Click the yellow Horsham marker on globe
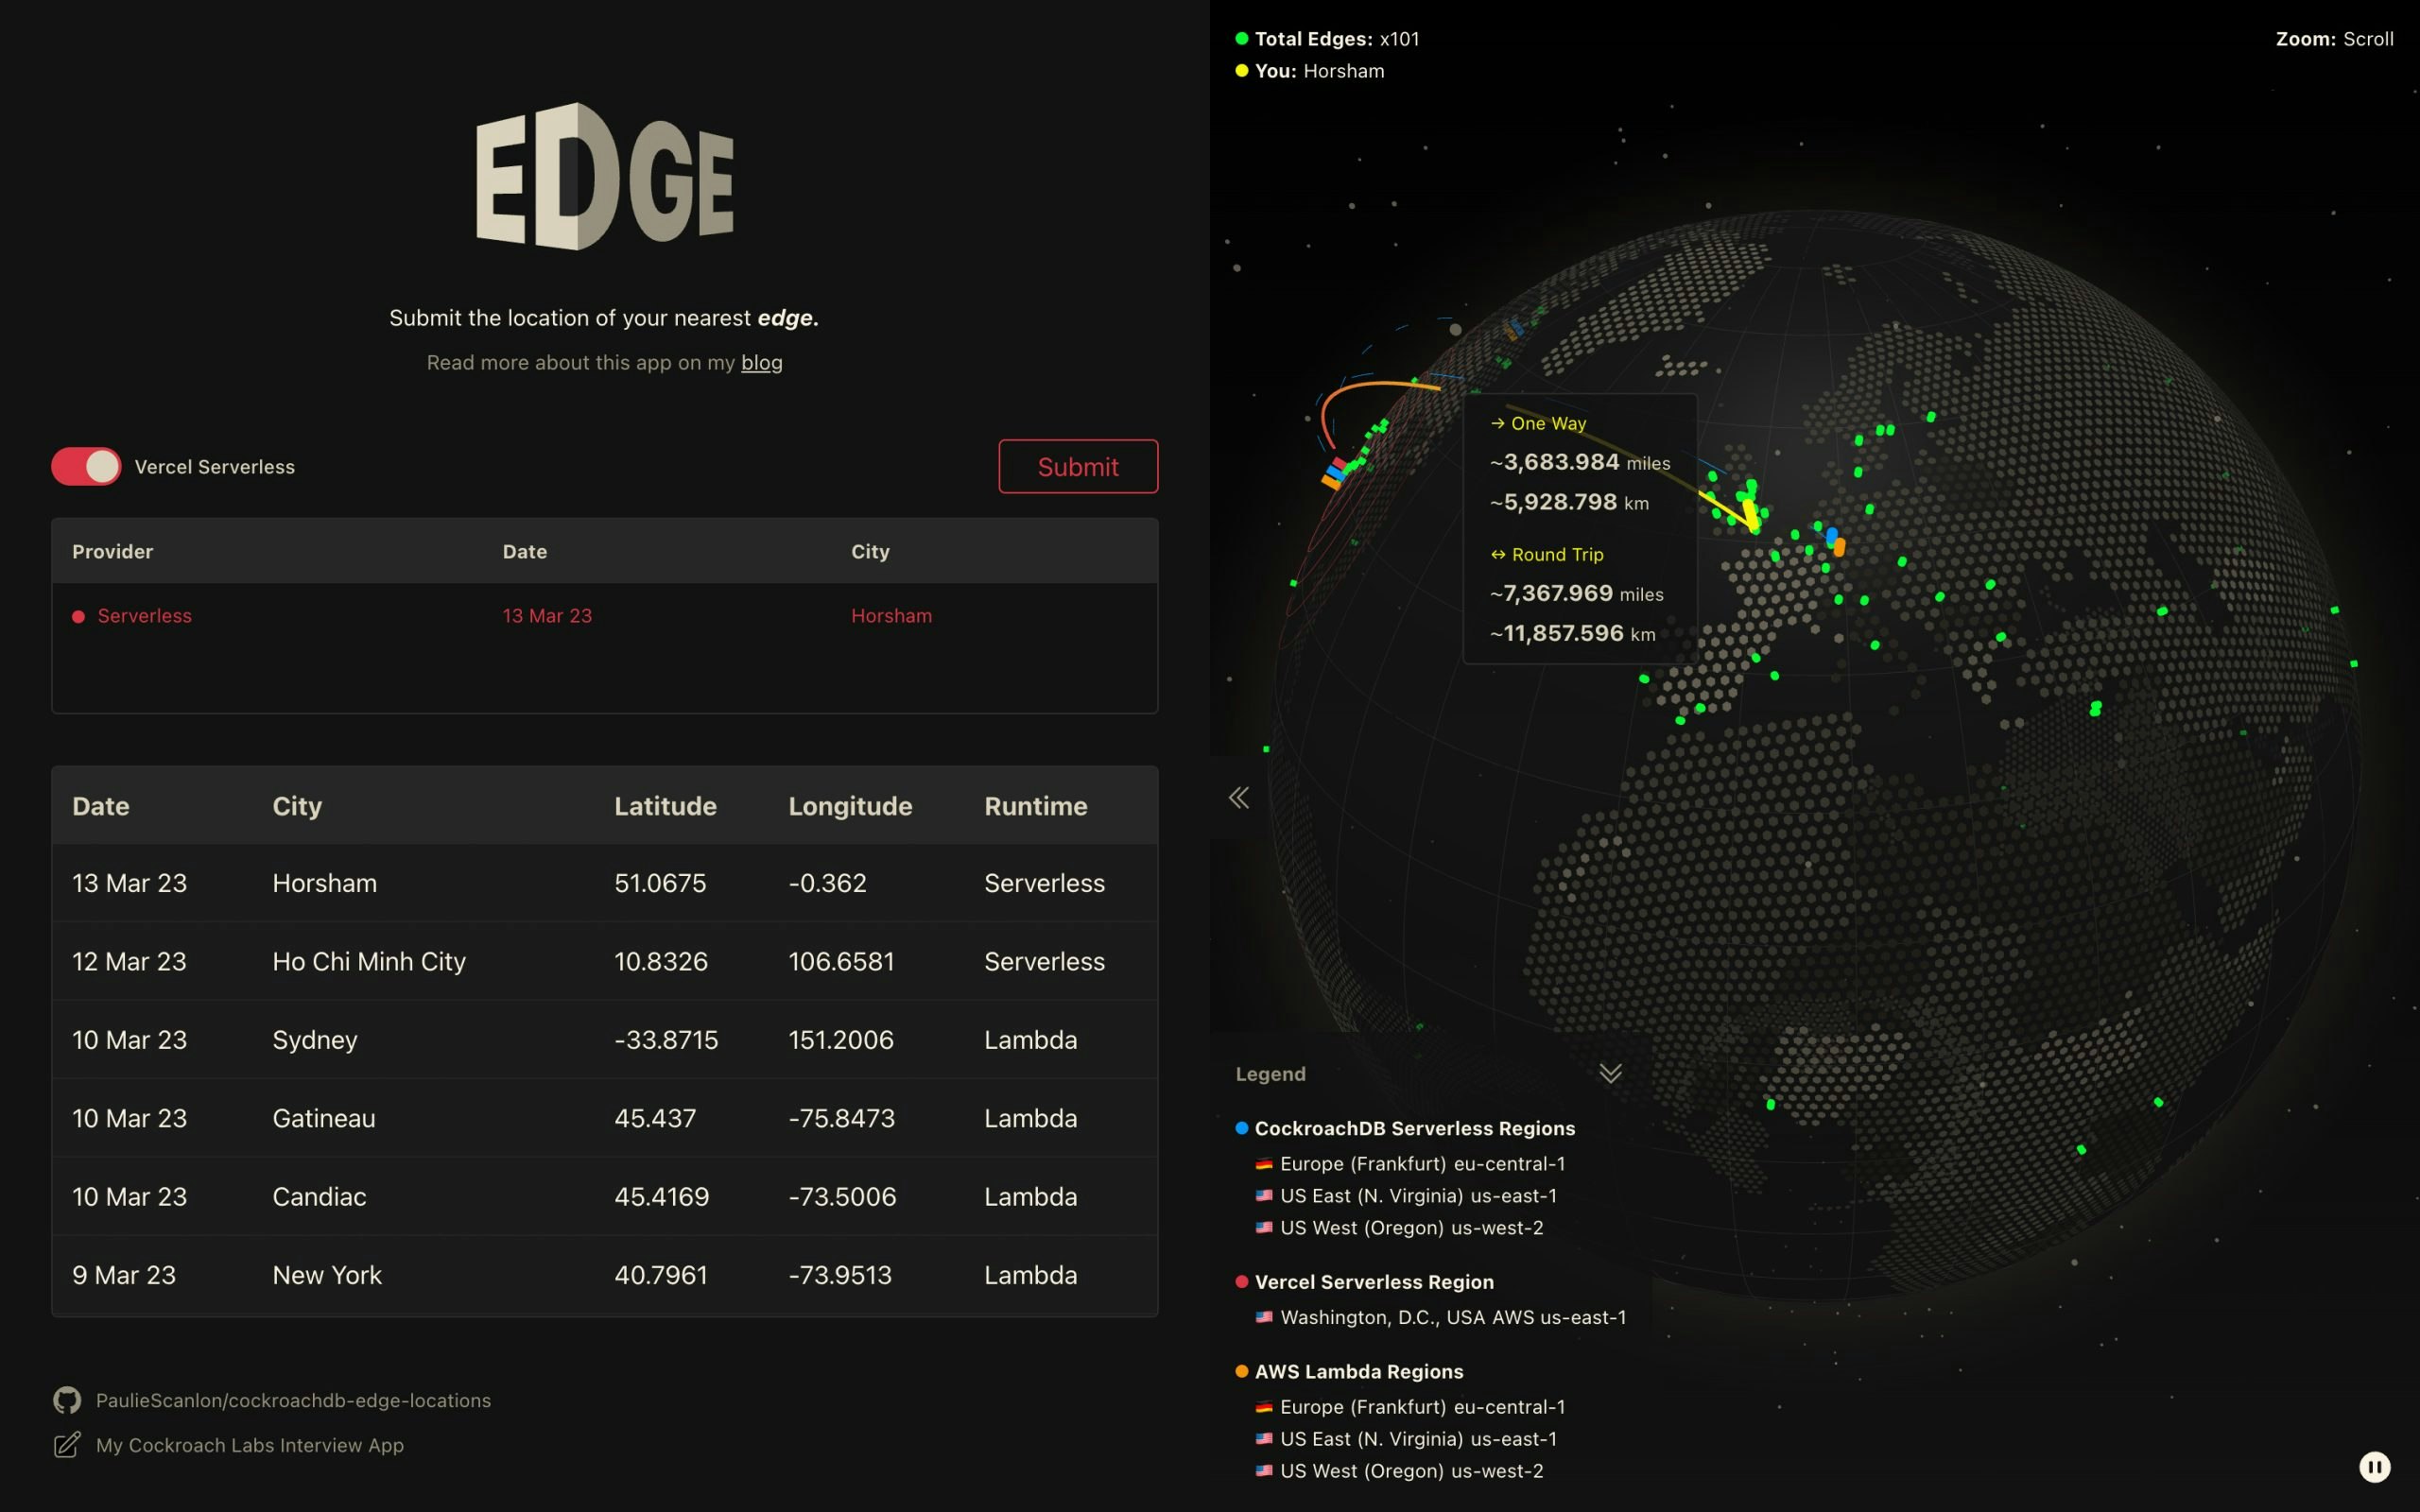The height and width of the screenshot is (1512, 2420). [x=1750, y=514]
